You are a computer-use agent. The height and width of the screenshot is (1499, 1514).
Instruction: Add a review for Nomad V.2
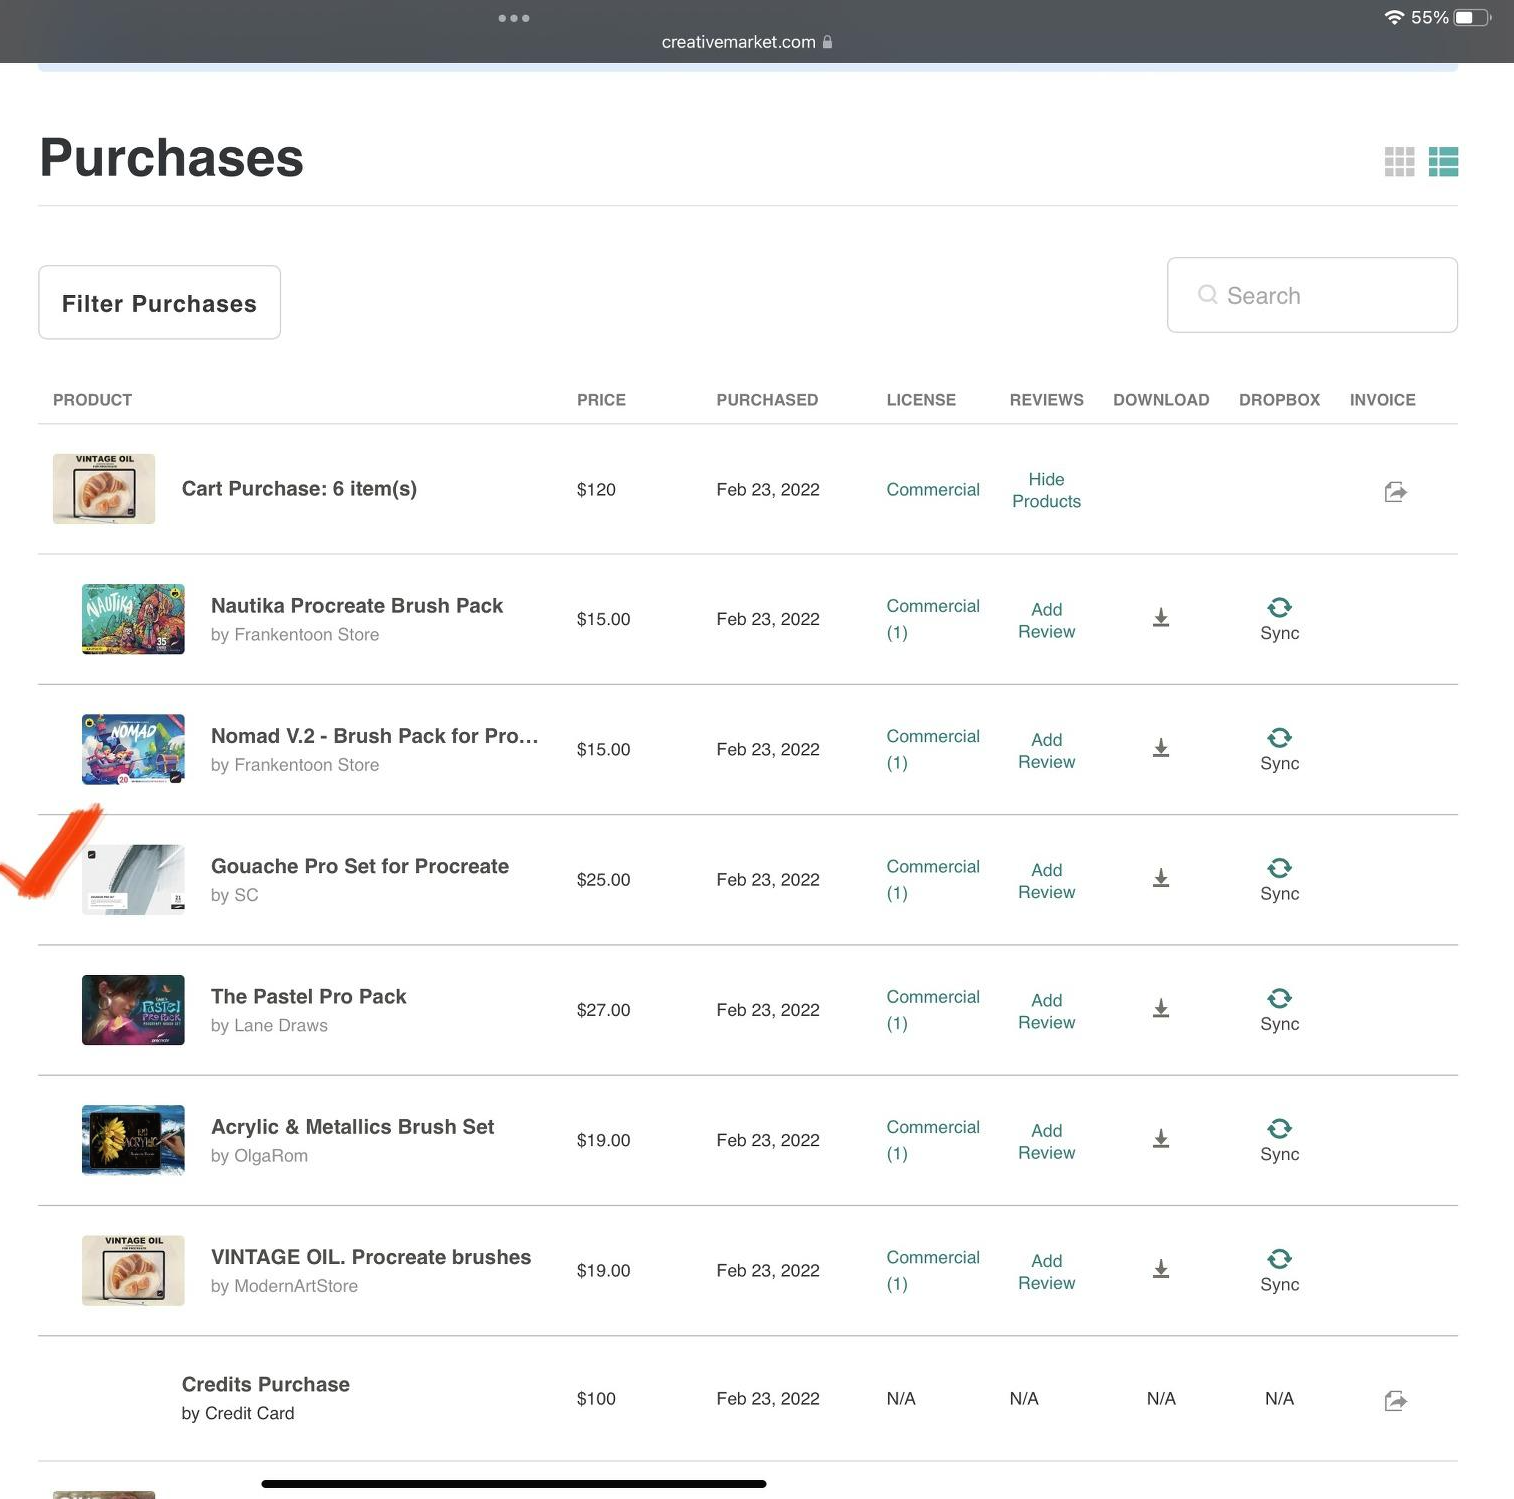pyautogui.click(x=1046, y=750)
